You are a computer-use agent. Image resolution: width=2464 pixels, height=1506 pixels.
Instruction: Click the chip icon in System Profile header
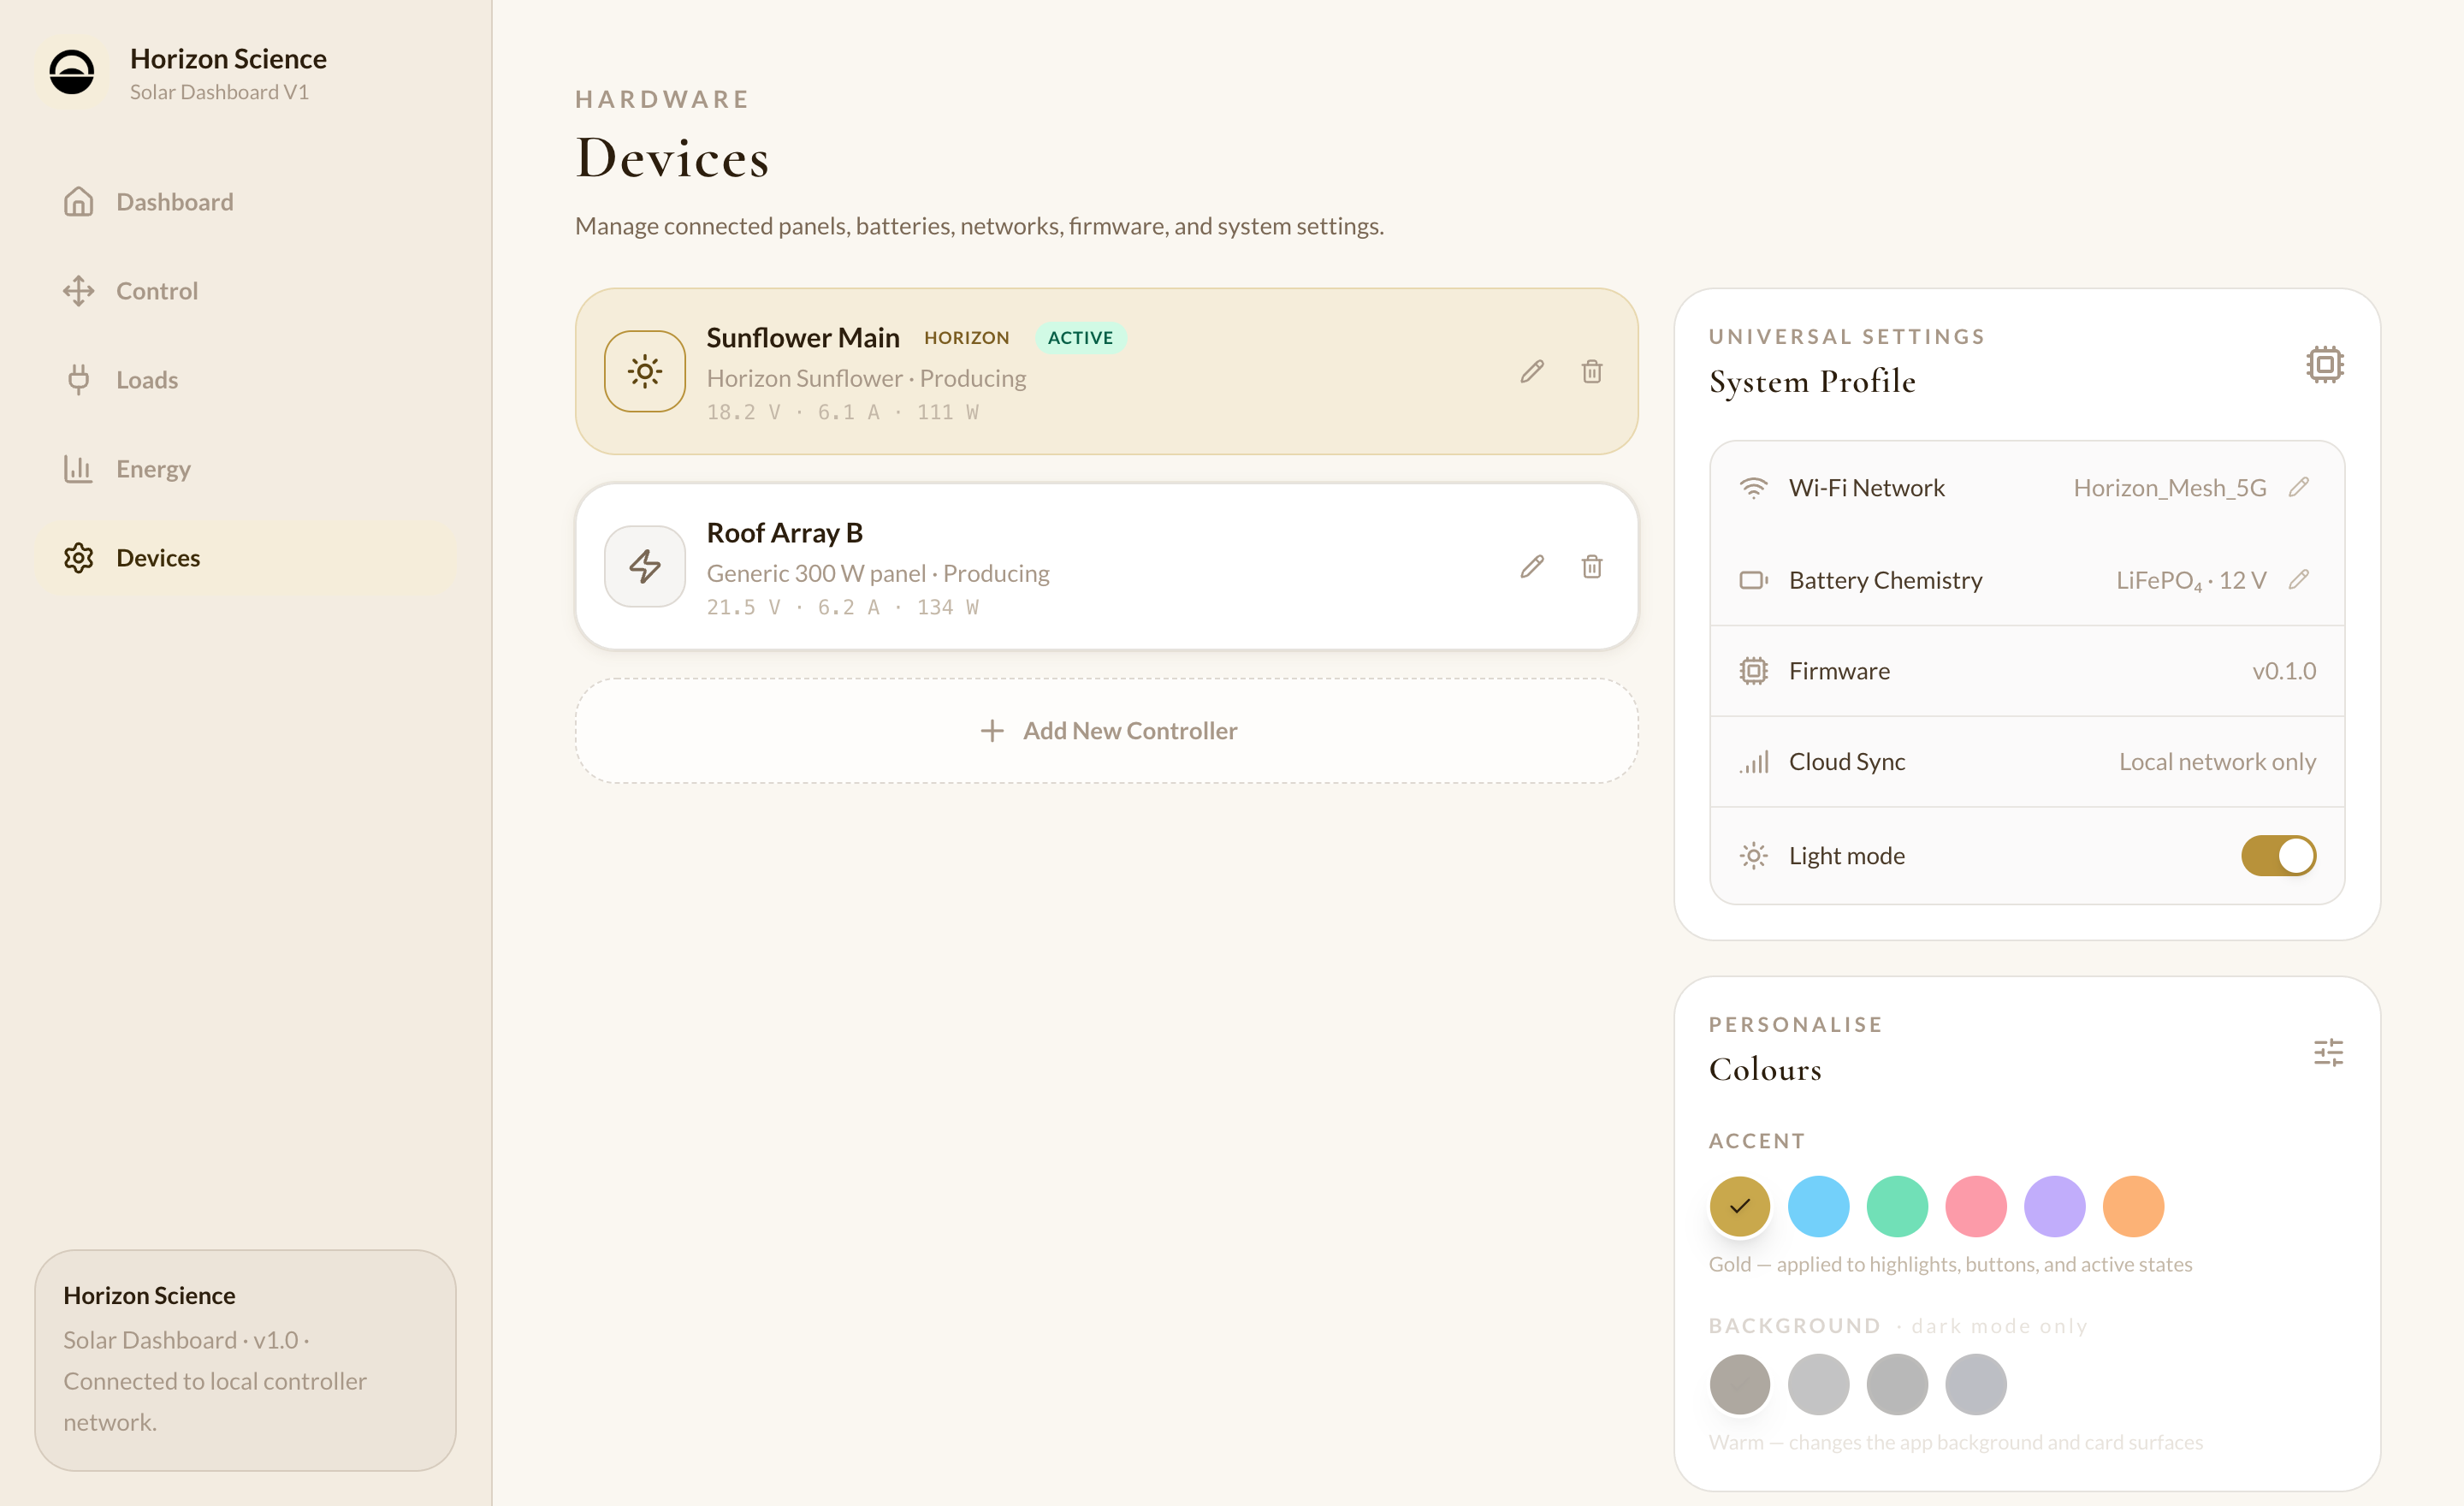(2325, 365)
